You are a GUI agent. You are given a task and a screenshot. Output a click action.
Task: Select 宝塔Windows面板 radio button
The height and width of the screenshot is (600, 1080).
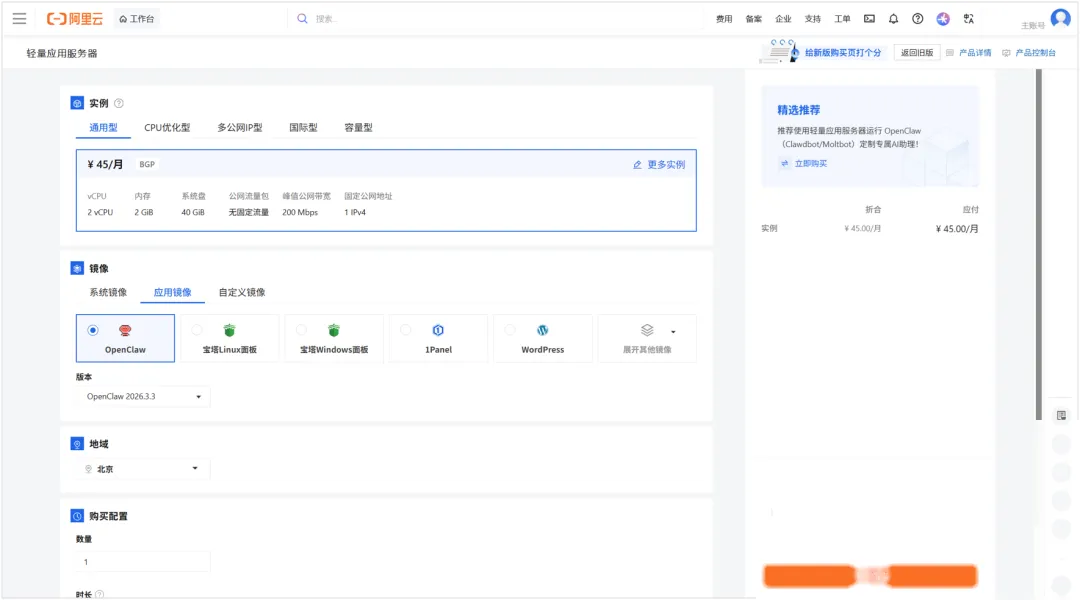(x=301, y=331)
